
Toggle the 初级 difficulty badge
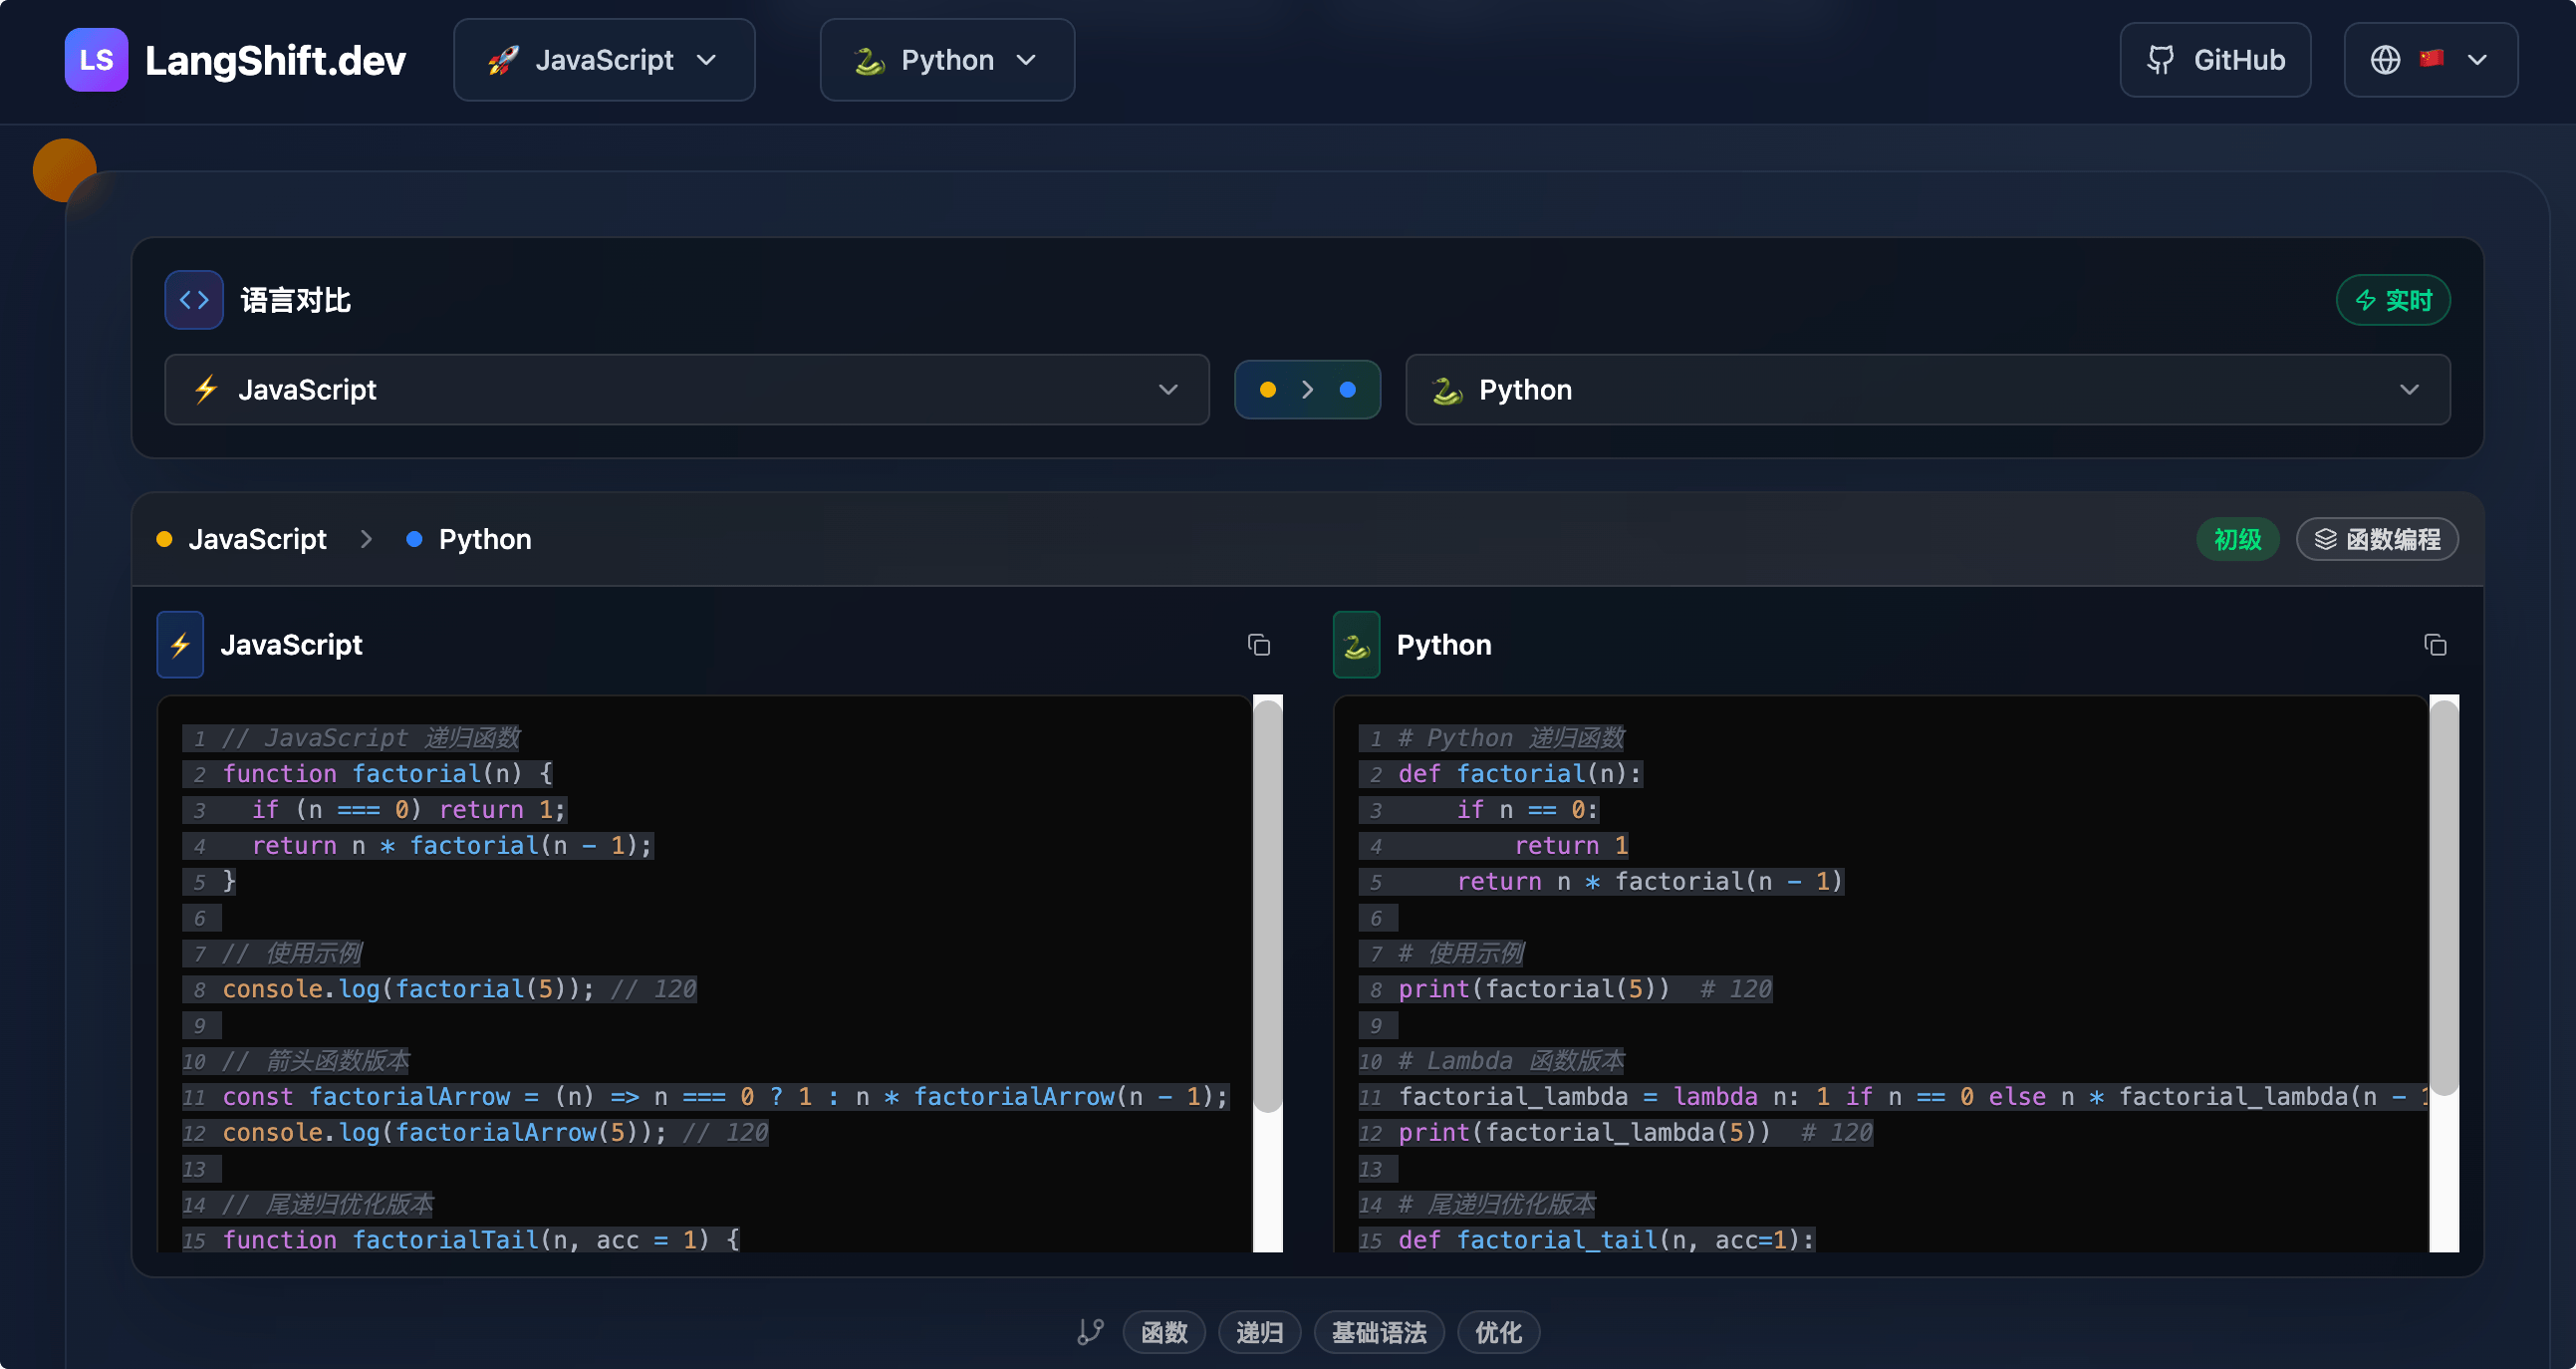coord(2237,540)
